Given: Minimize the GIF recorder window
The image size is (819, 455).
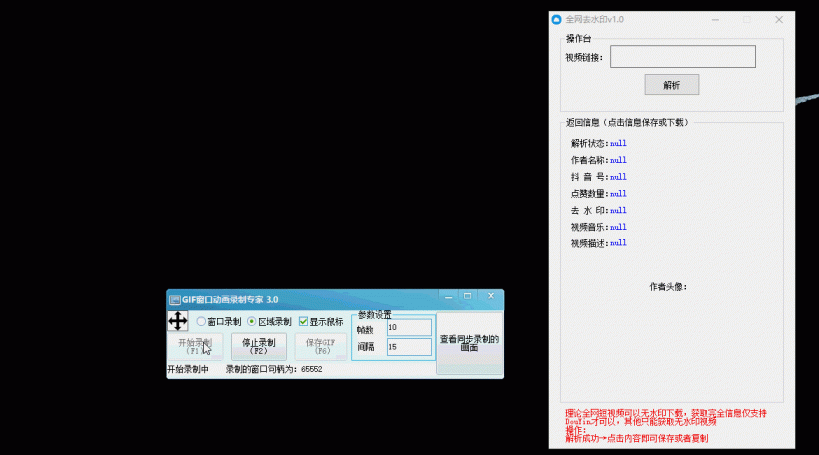Looking at the screenshot, I should (448, 296).
